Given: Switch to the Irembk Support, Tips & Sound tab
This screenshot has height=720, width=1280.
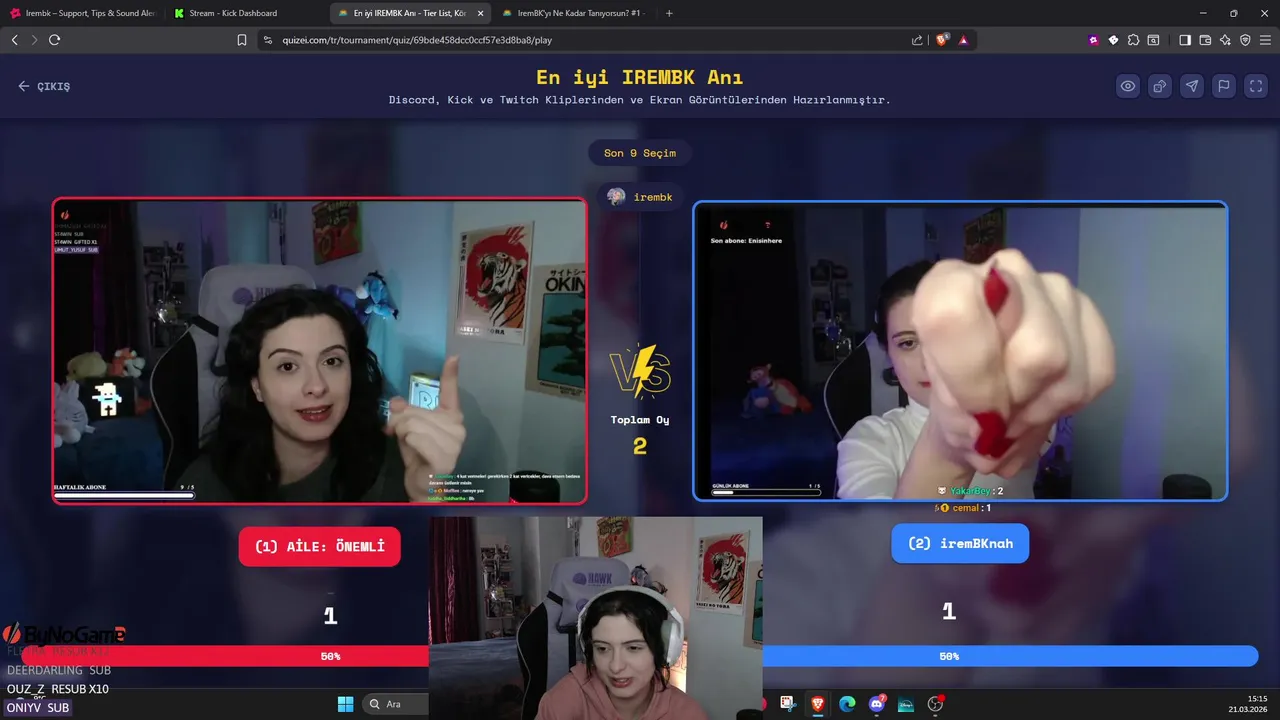Looking at the screenshot, I should pyautogui.click(x=82, y=13).
